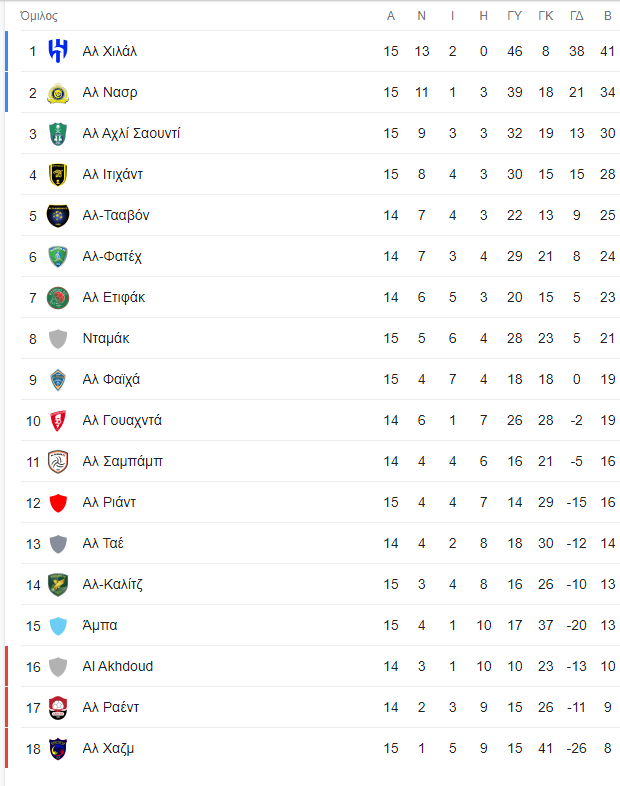
Task: Click the Αλ-Καλίτζ green badge
Action: point(58,584)
